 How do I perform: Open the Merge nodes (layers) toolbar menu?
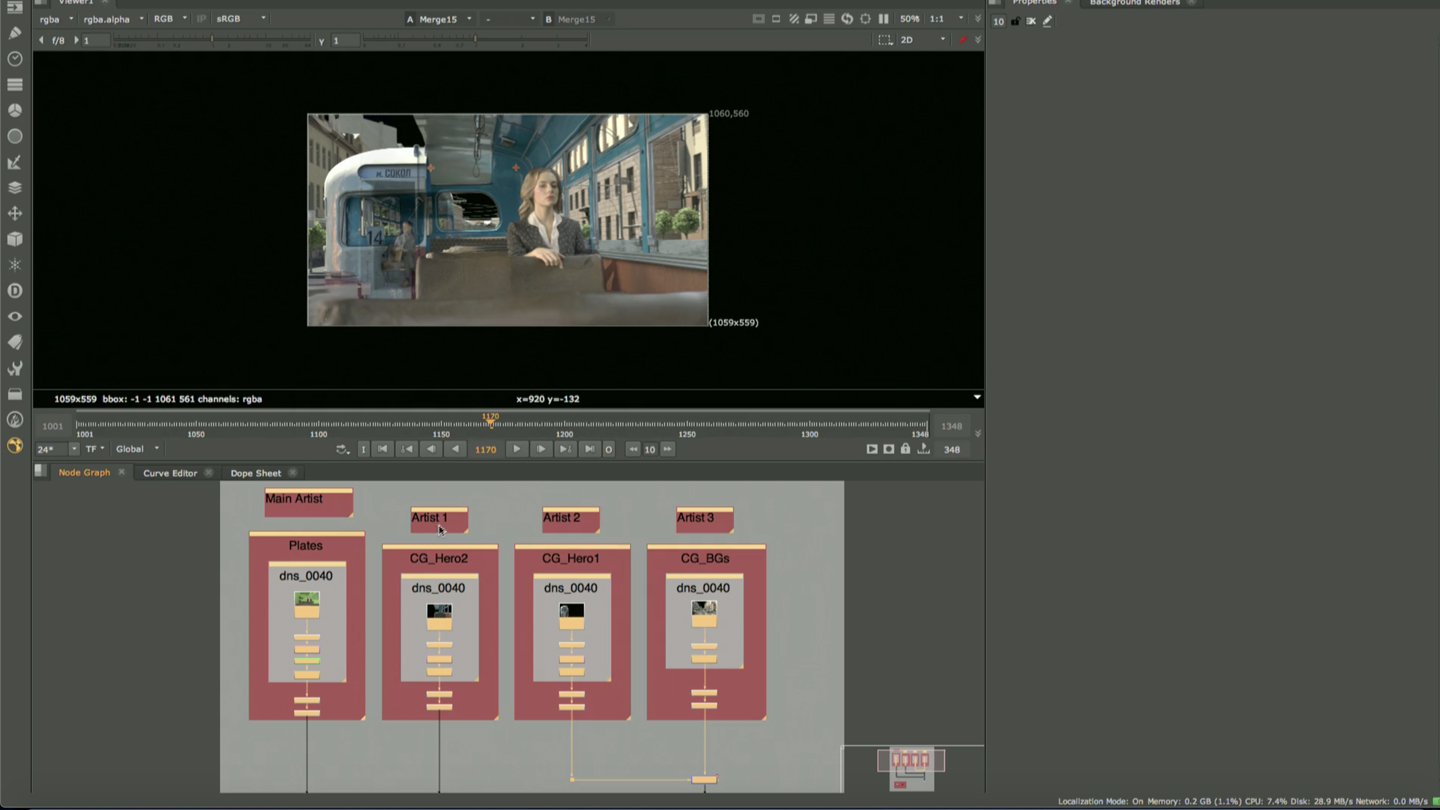(15, 187)
